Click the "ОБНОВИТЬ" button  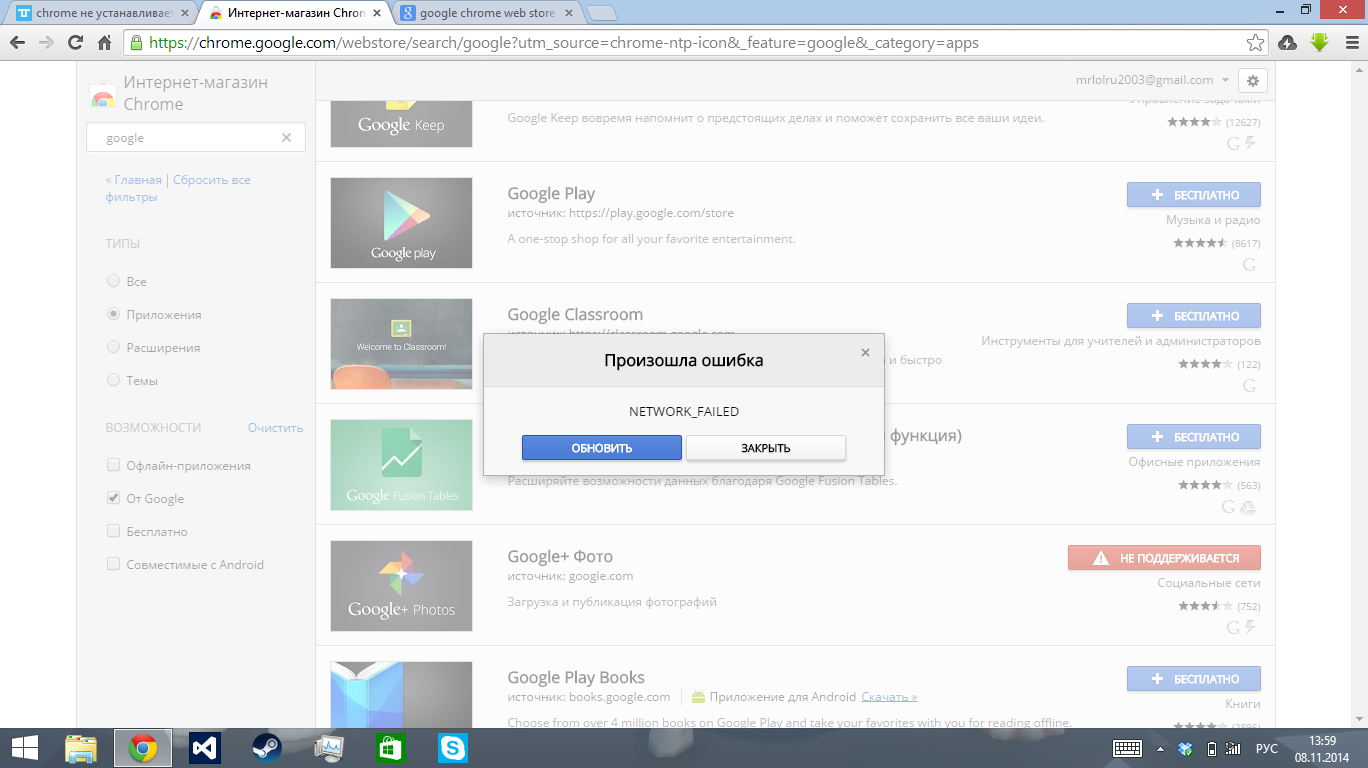coord(602,448)
